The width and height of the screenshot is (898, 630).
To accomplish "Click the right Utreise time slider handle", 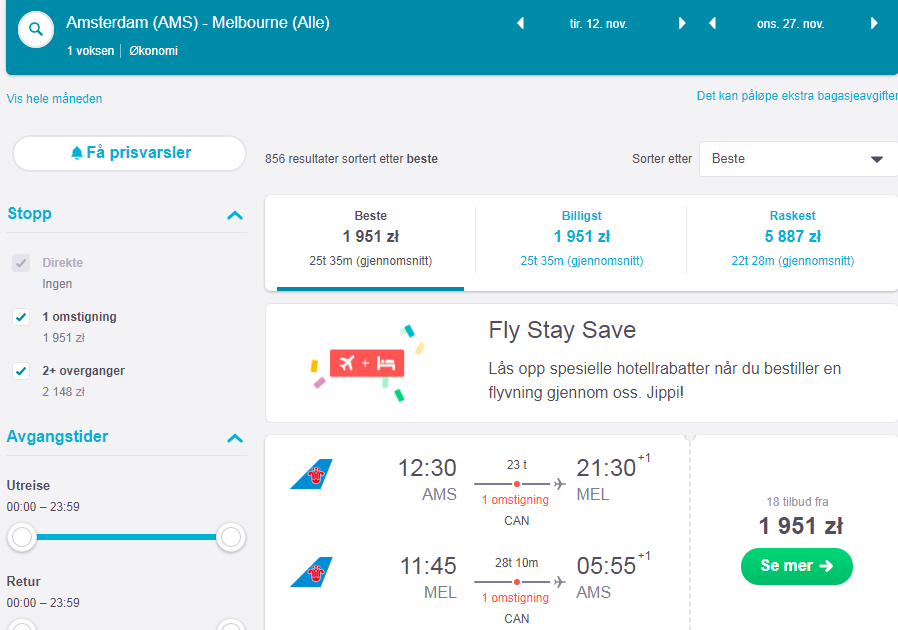I will coord(231,537).
